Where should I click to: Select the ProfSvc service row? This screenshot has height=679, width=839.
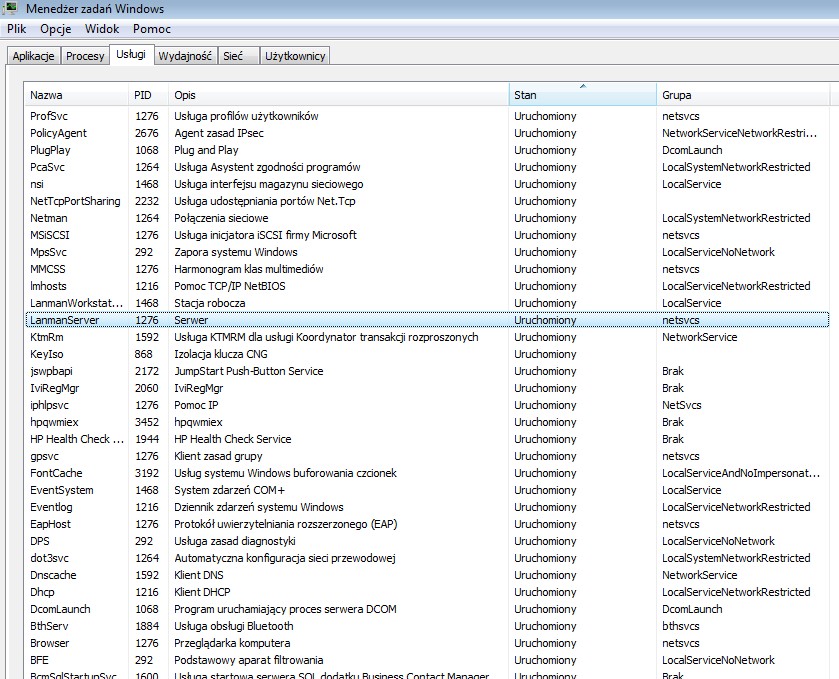(x=427, y=116)
